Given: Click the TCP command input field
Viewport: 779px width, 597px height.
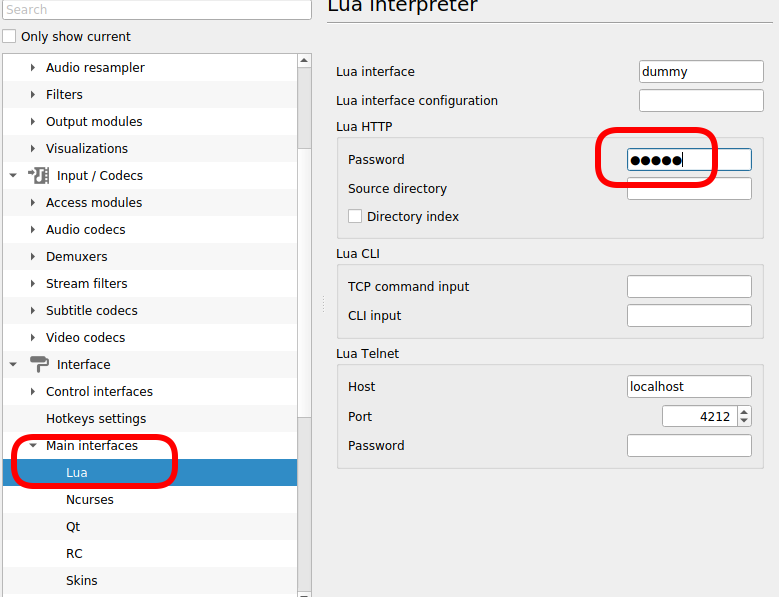Looking at the screenshot, I should [x=689, y=287].
